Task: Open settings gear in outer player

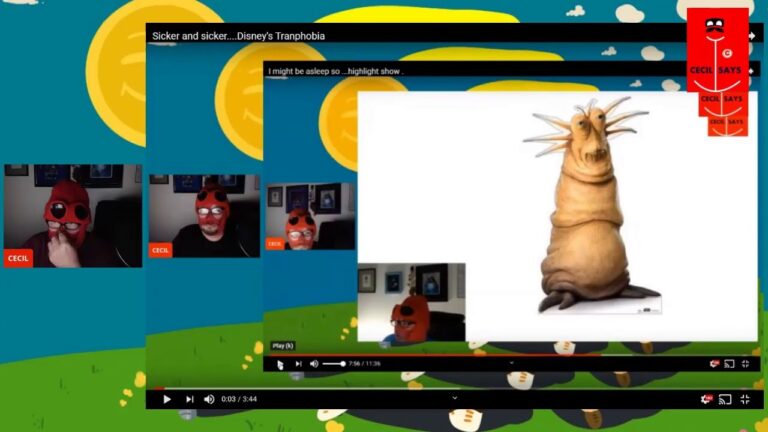Action: (x=706, y=399)
